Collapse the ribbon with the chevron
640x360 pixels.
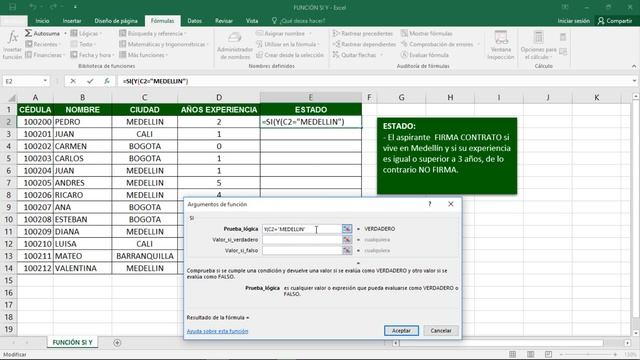(x=634, y=66)
